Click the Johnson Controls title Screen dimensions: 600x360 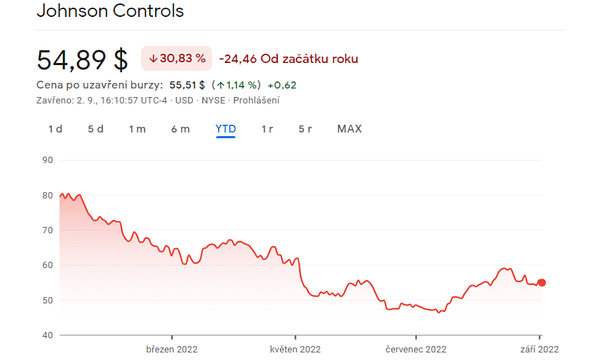[x=110, y=11]
